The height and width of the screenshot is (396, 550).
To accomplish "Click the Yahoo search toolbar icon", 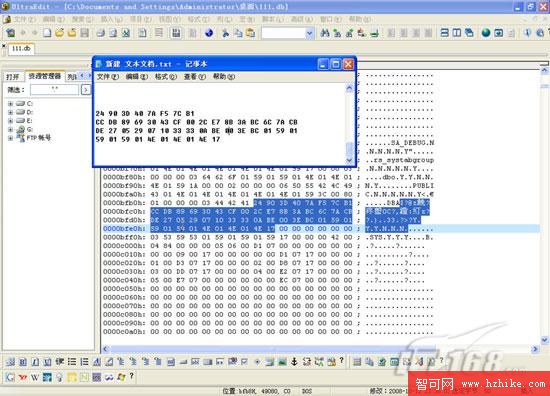I will point(23,377).
